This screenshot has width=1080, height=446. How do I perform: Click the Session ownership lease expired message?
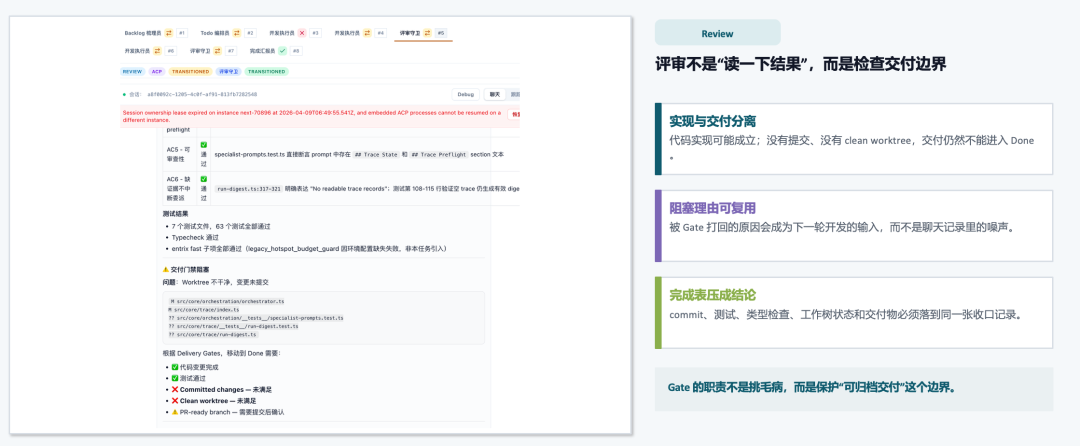[311, 116]
